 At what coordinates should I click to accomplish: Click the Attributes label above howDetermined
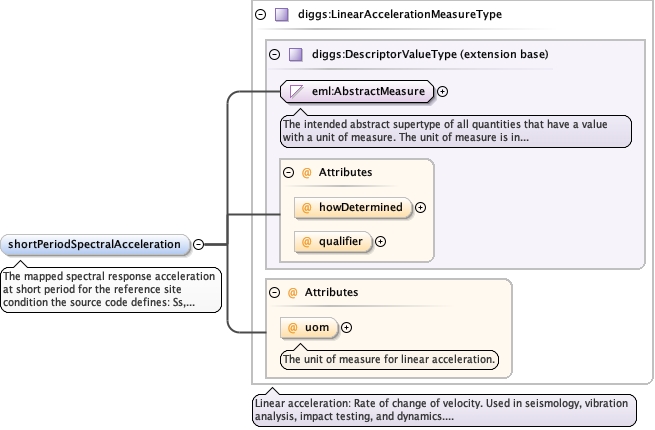click(x=345, y=172)
